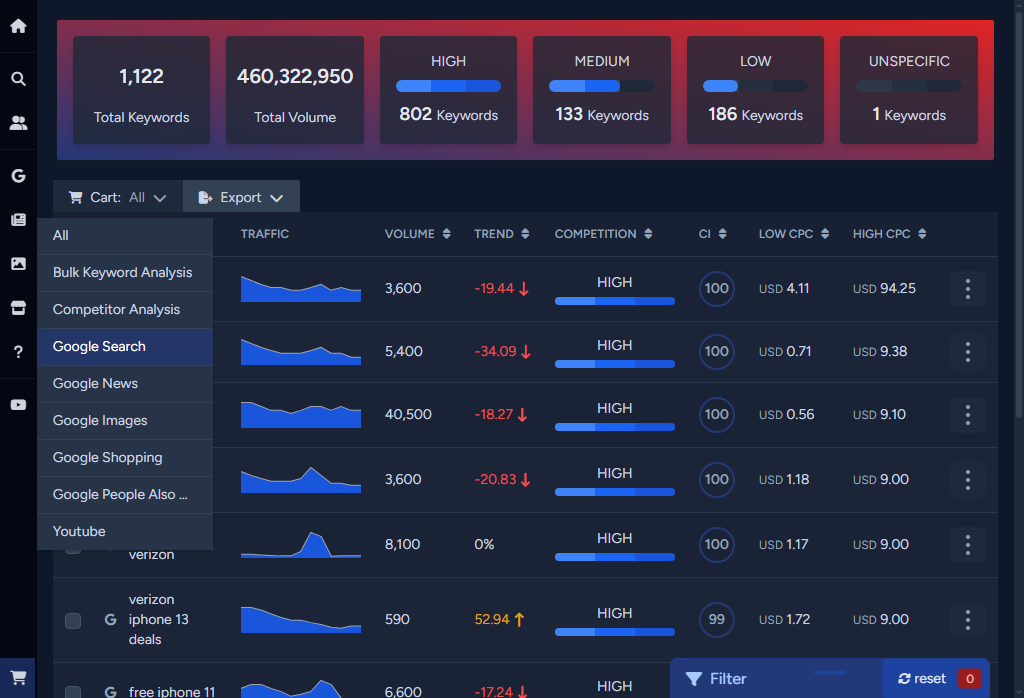Click the reset button

(x=921, y=679)
